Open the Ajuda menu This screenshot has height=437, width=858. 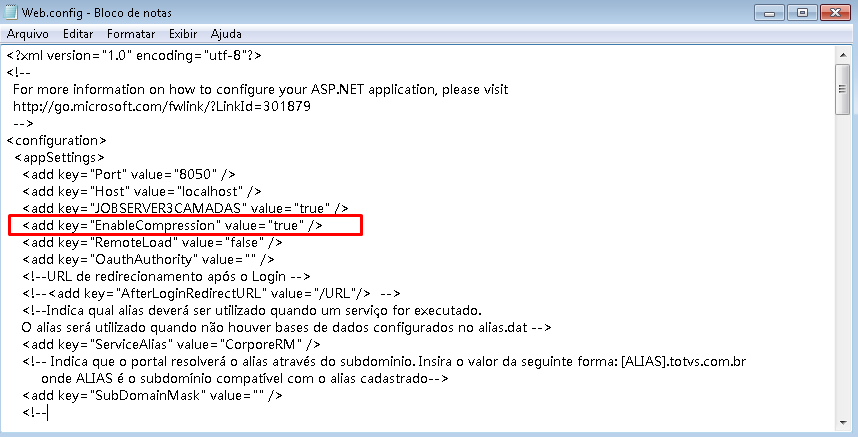[226, 34]
